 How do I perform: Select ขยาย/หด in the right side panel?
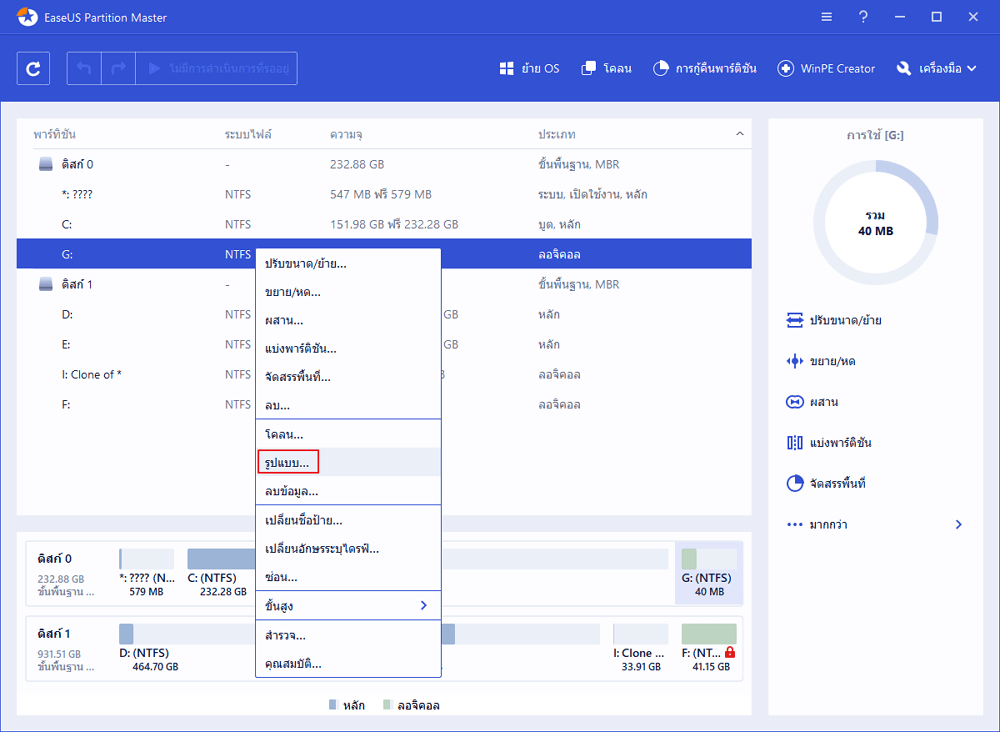pyautogui.click(x=821, y=361)
